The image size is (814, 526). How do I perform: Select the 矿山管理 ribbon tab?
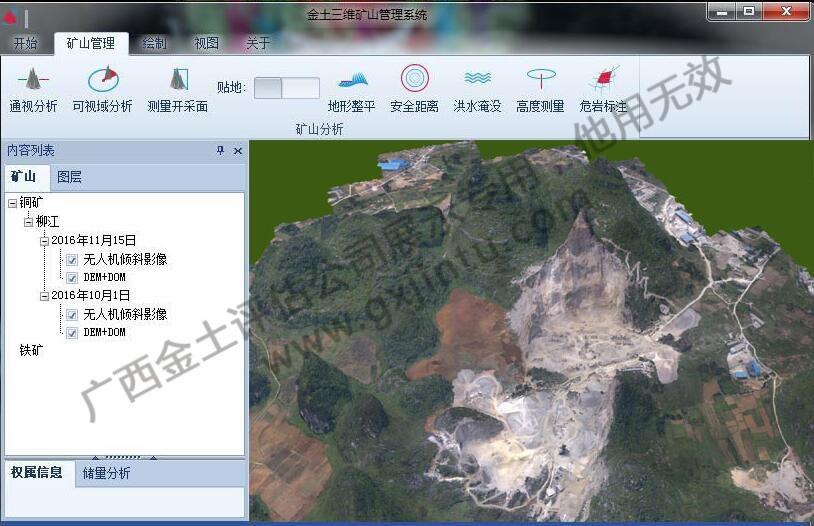91,43
